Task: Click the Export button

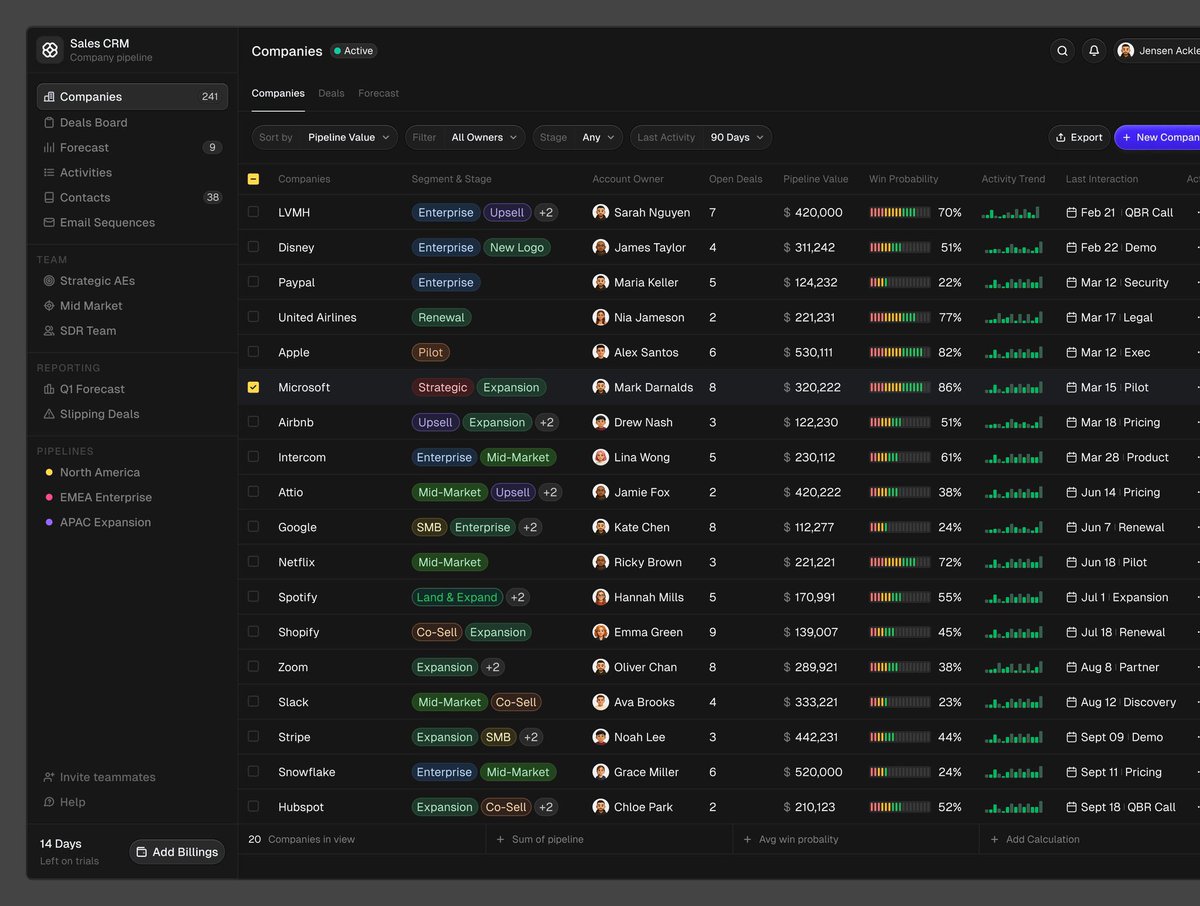Action: pos(1078,138)
